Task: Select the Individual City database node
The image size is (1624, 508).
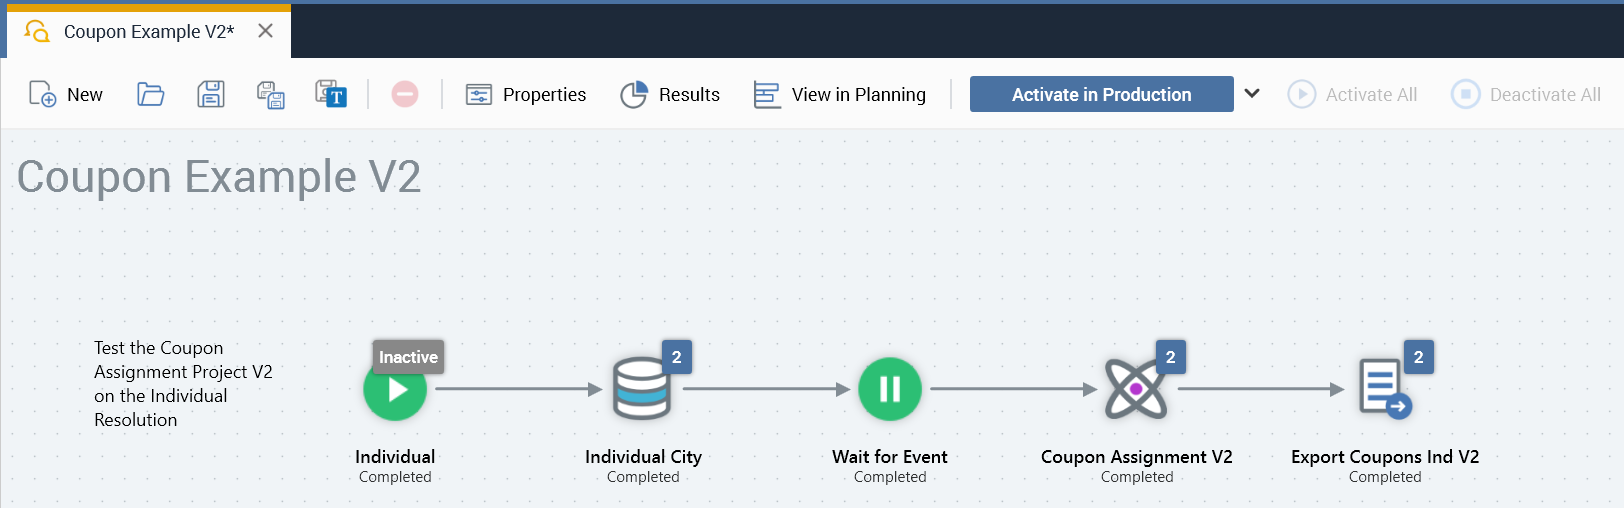Action: coord(642,389)
